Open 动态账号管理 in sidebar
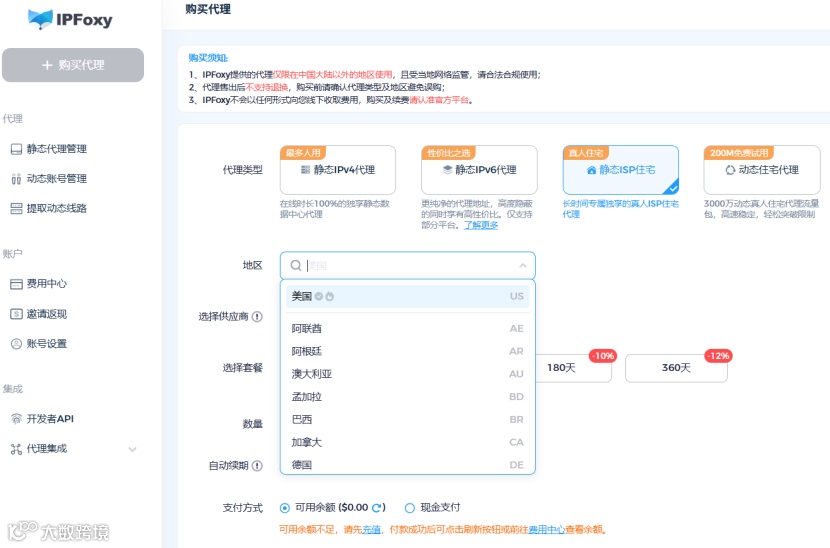Screen dimensions: 830x548 (x=57, y=178)
